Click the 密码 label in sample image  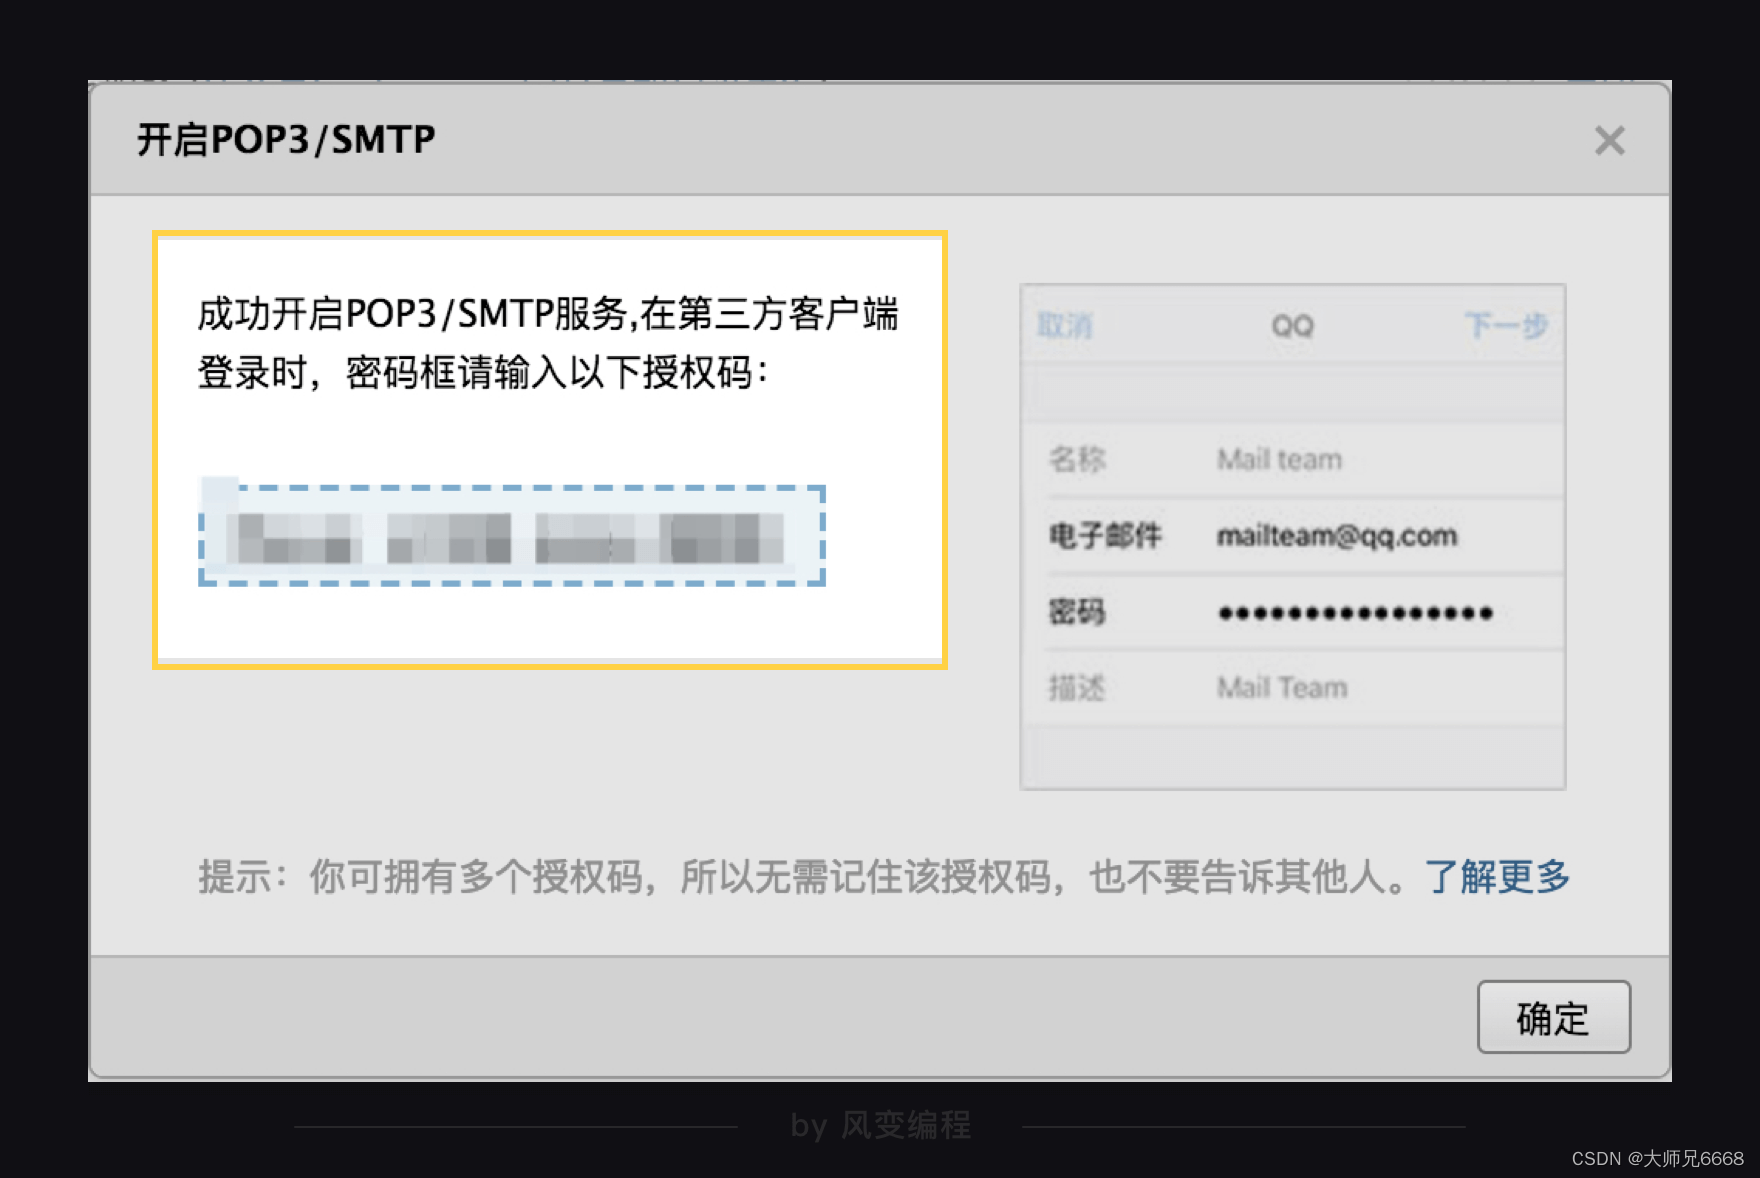coord(1077,612)
